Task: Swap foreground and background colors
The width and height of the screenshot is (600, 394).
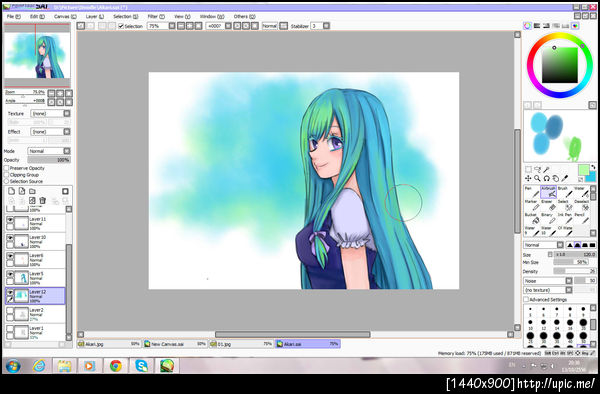Action: click(x=593, y=167)
